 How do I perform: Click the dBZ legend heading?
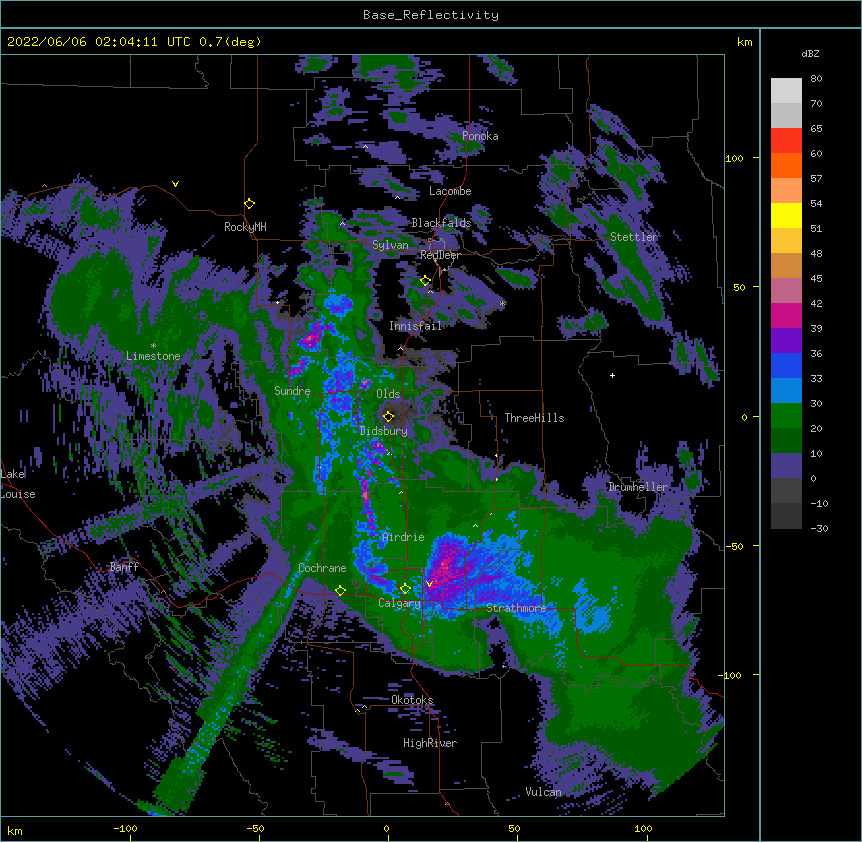coord(810,53)
